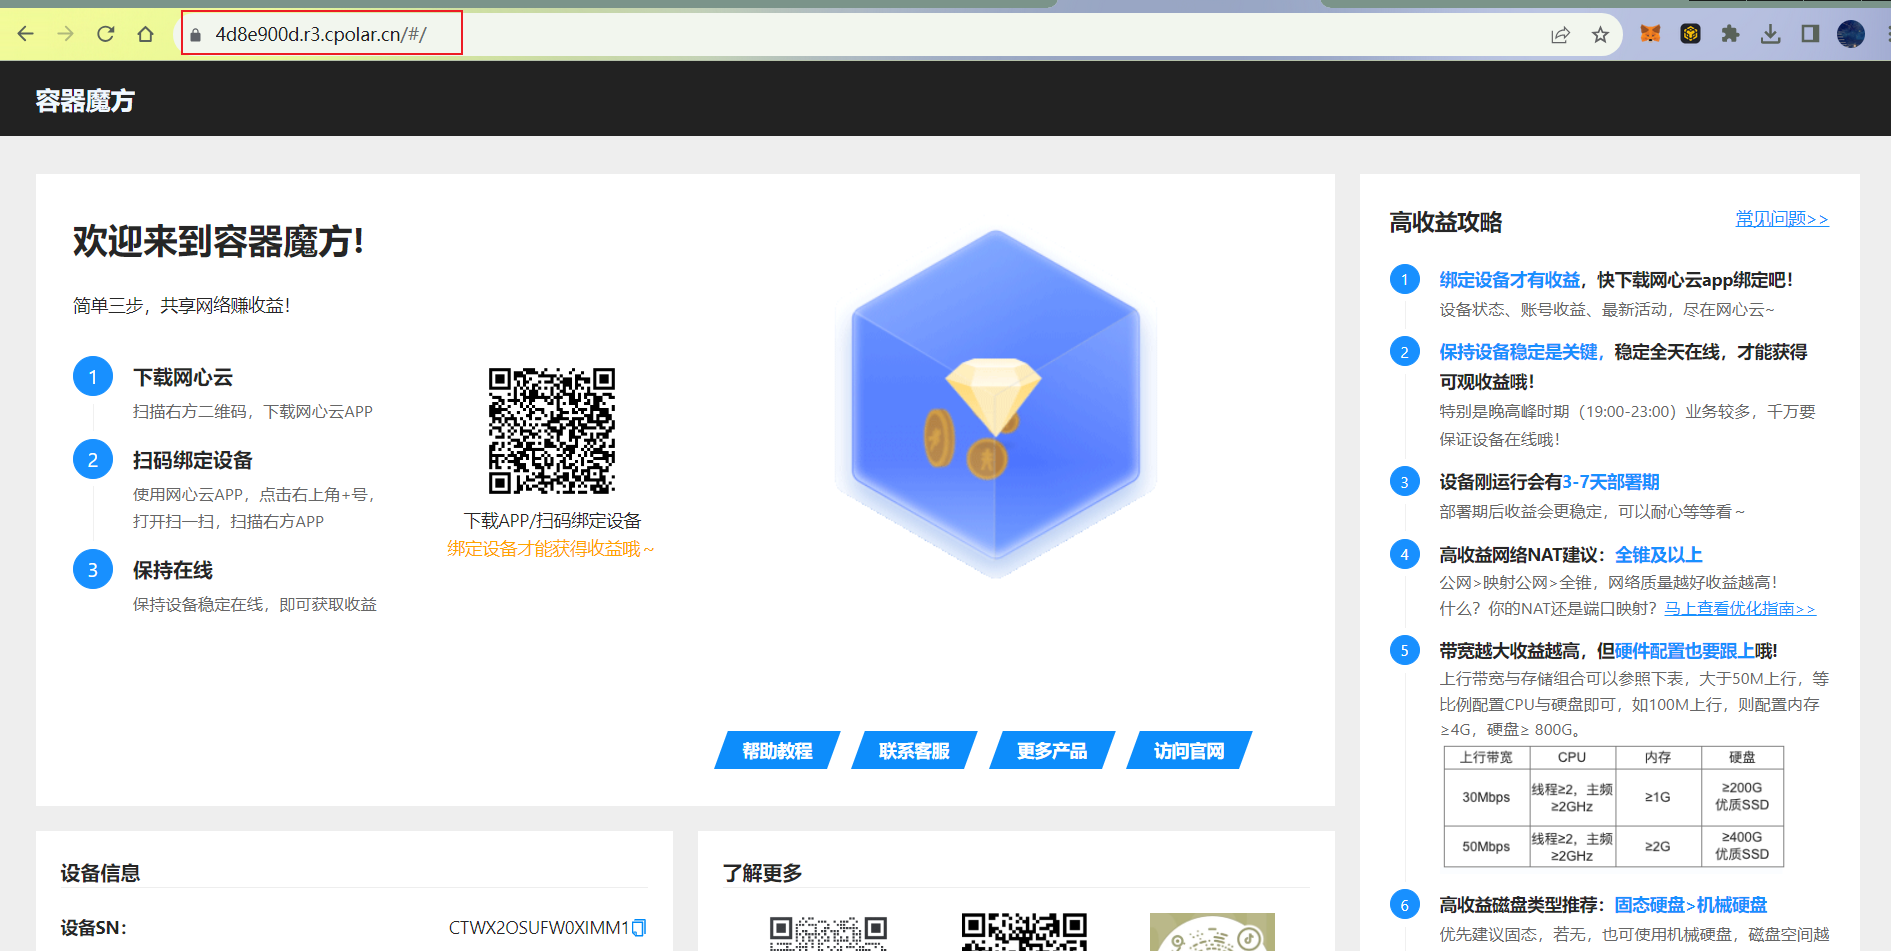
Task: Open the share page icon
Action: coord(1560,35)
